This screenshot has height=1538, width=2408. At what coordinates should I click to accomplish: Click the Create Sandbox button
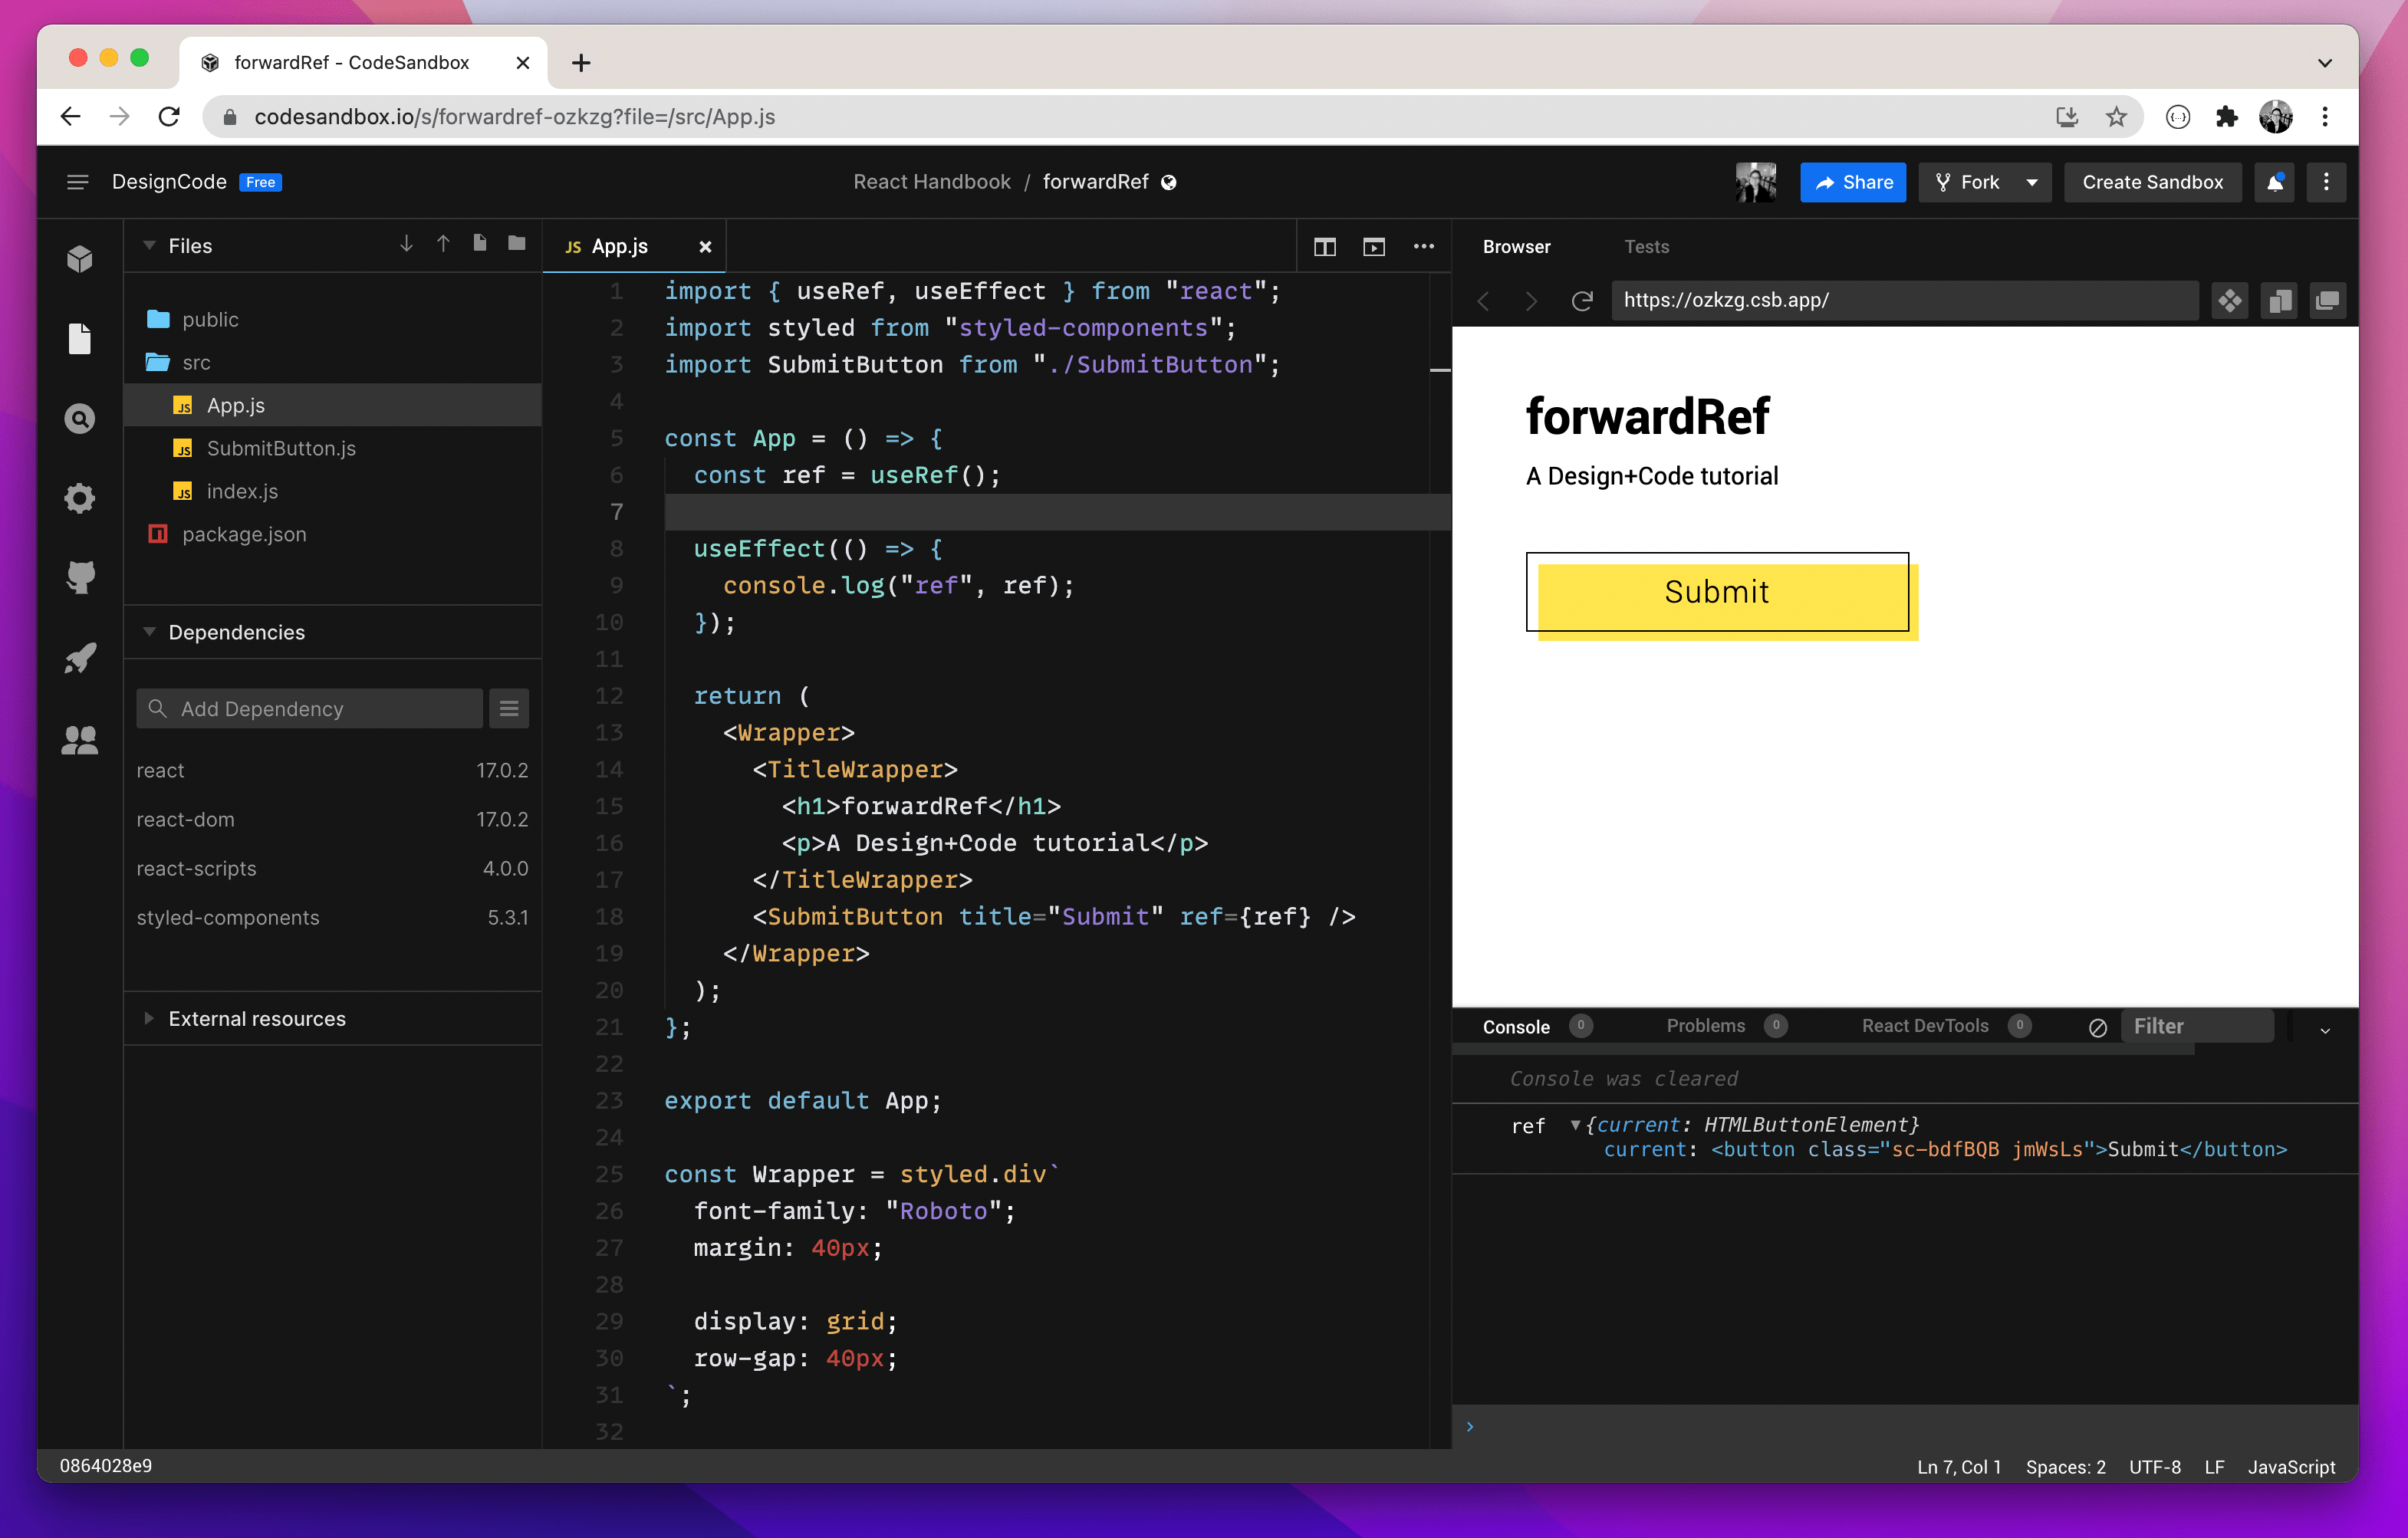coord(2152,182)
